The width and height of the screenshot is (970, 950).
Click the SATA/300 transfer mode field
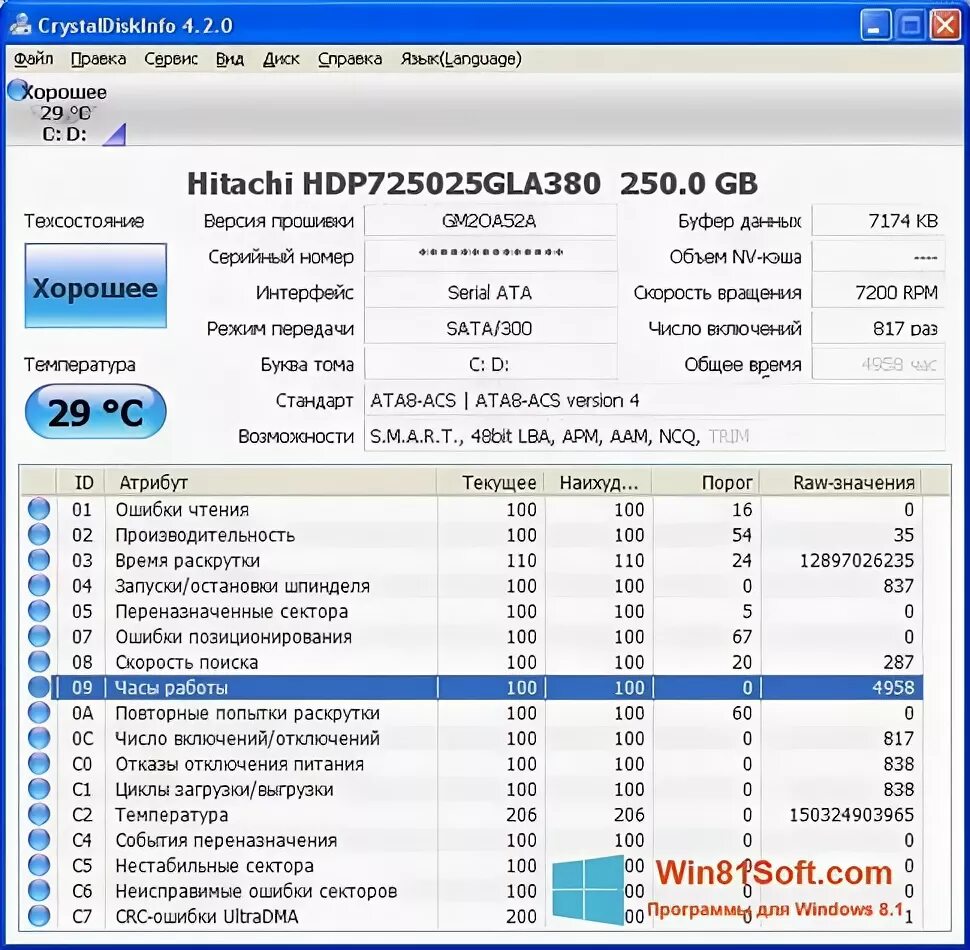[490, 328]
